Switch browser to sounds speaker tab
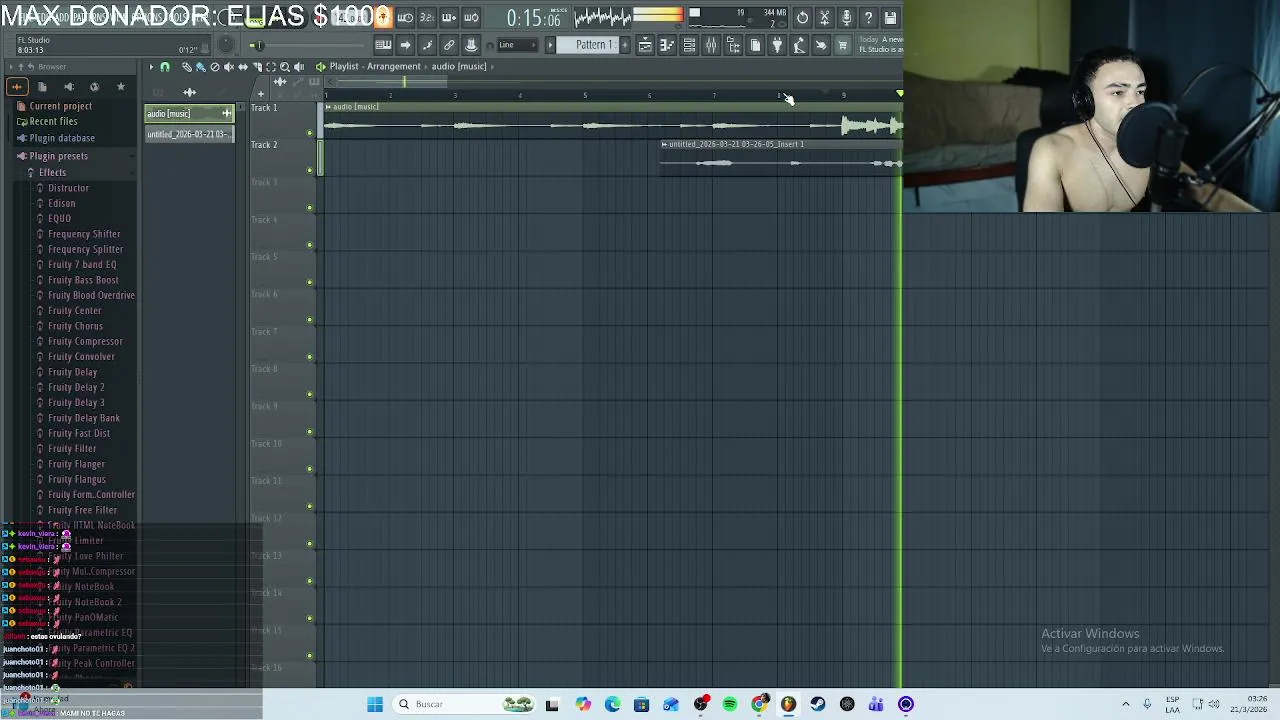The image size is (1280, 720). click(x=69, y=87)
